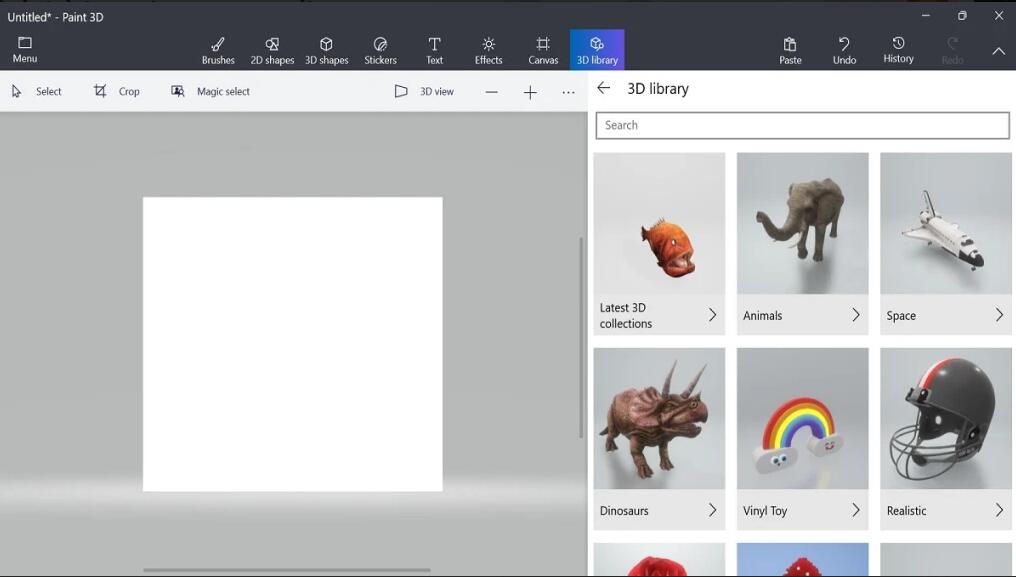Expand the Space collection arrow
The image size is (1016, 577).
[998, 315]
